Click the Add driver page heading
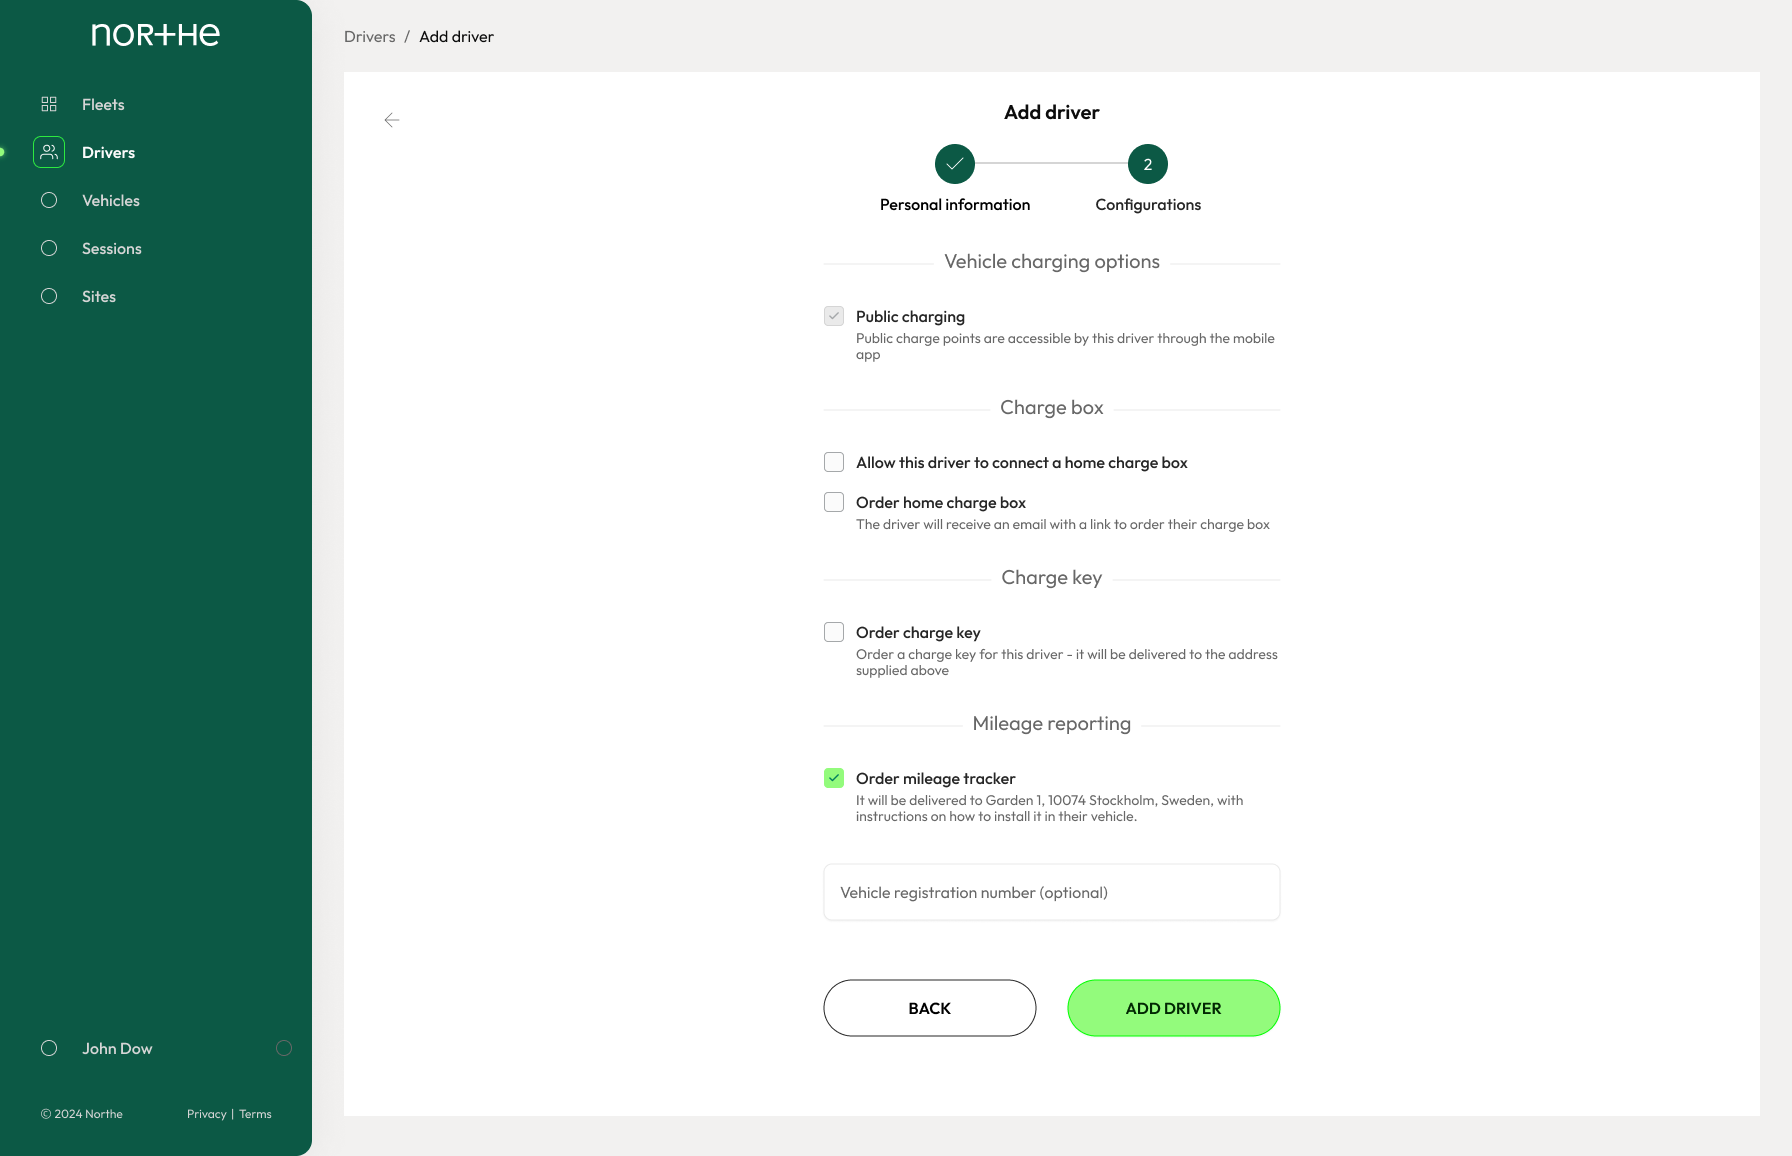Viewport: 1792px width, 1156px height. coord(1052,112)
